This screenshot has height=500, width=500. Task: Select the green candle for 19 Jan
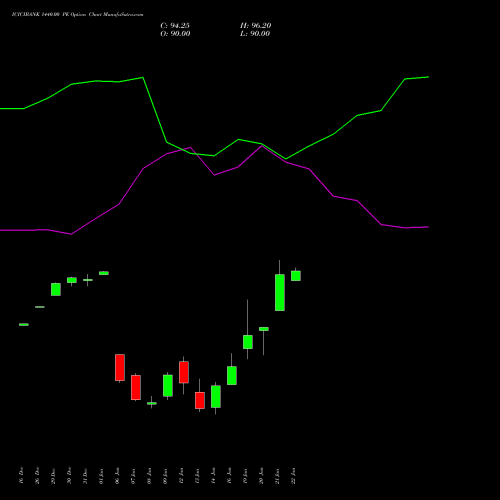click(248, 342)
